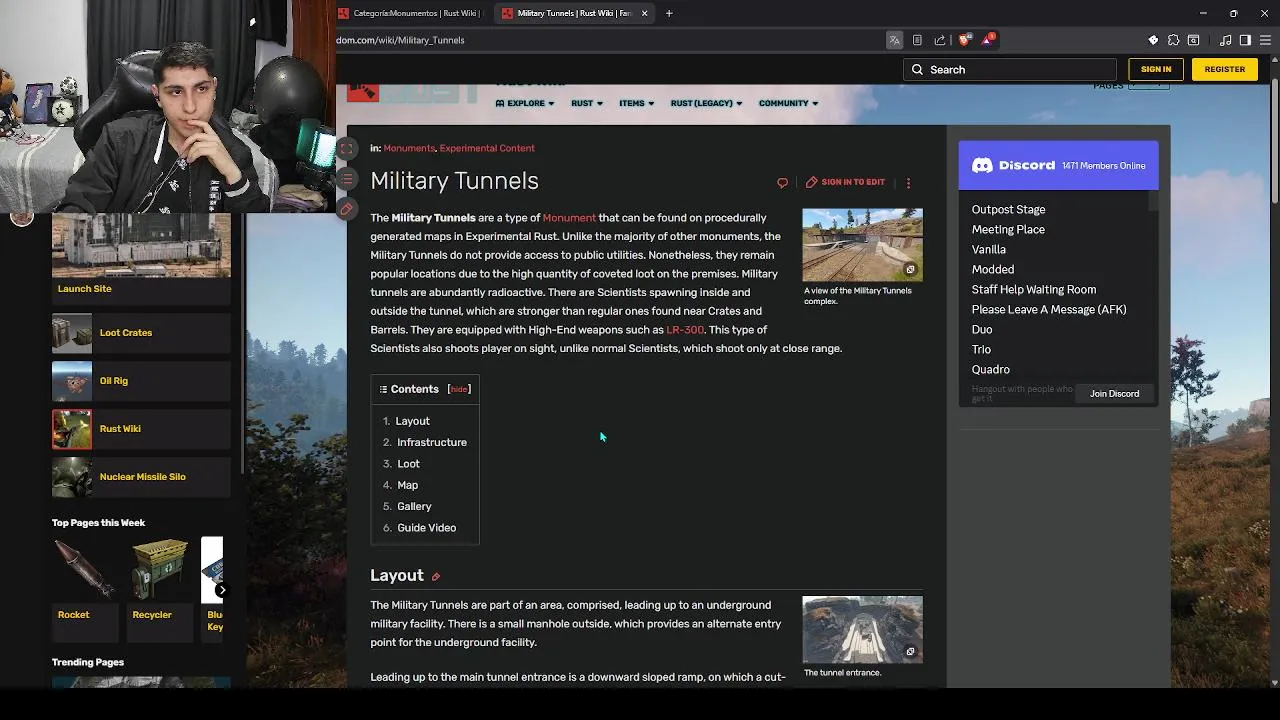This screenshot has height=720, width=1280.
Task: Click the tab search icon in toolbar
Action: coord(1193,40)
